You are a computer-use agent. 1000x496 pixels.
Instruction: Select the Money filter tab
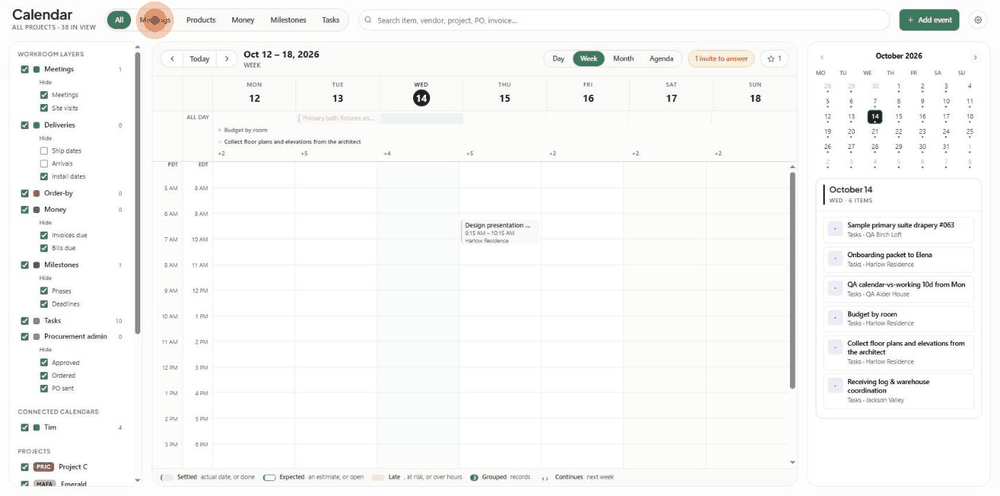click(x=243, y=20)
